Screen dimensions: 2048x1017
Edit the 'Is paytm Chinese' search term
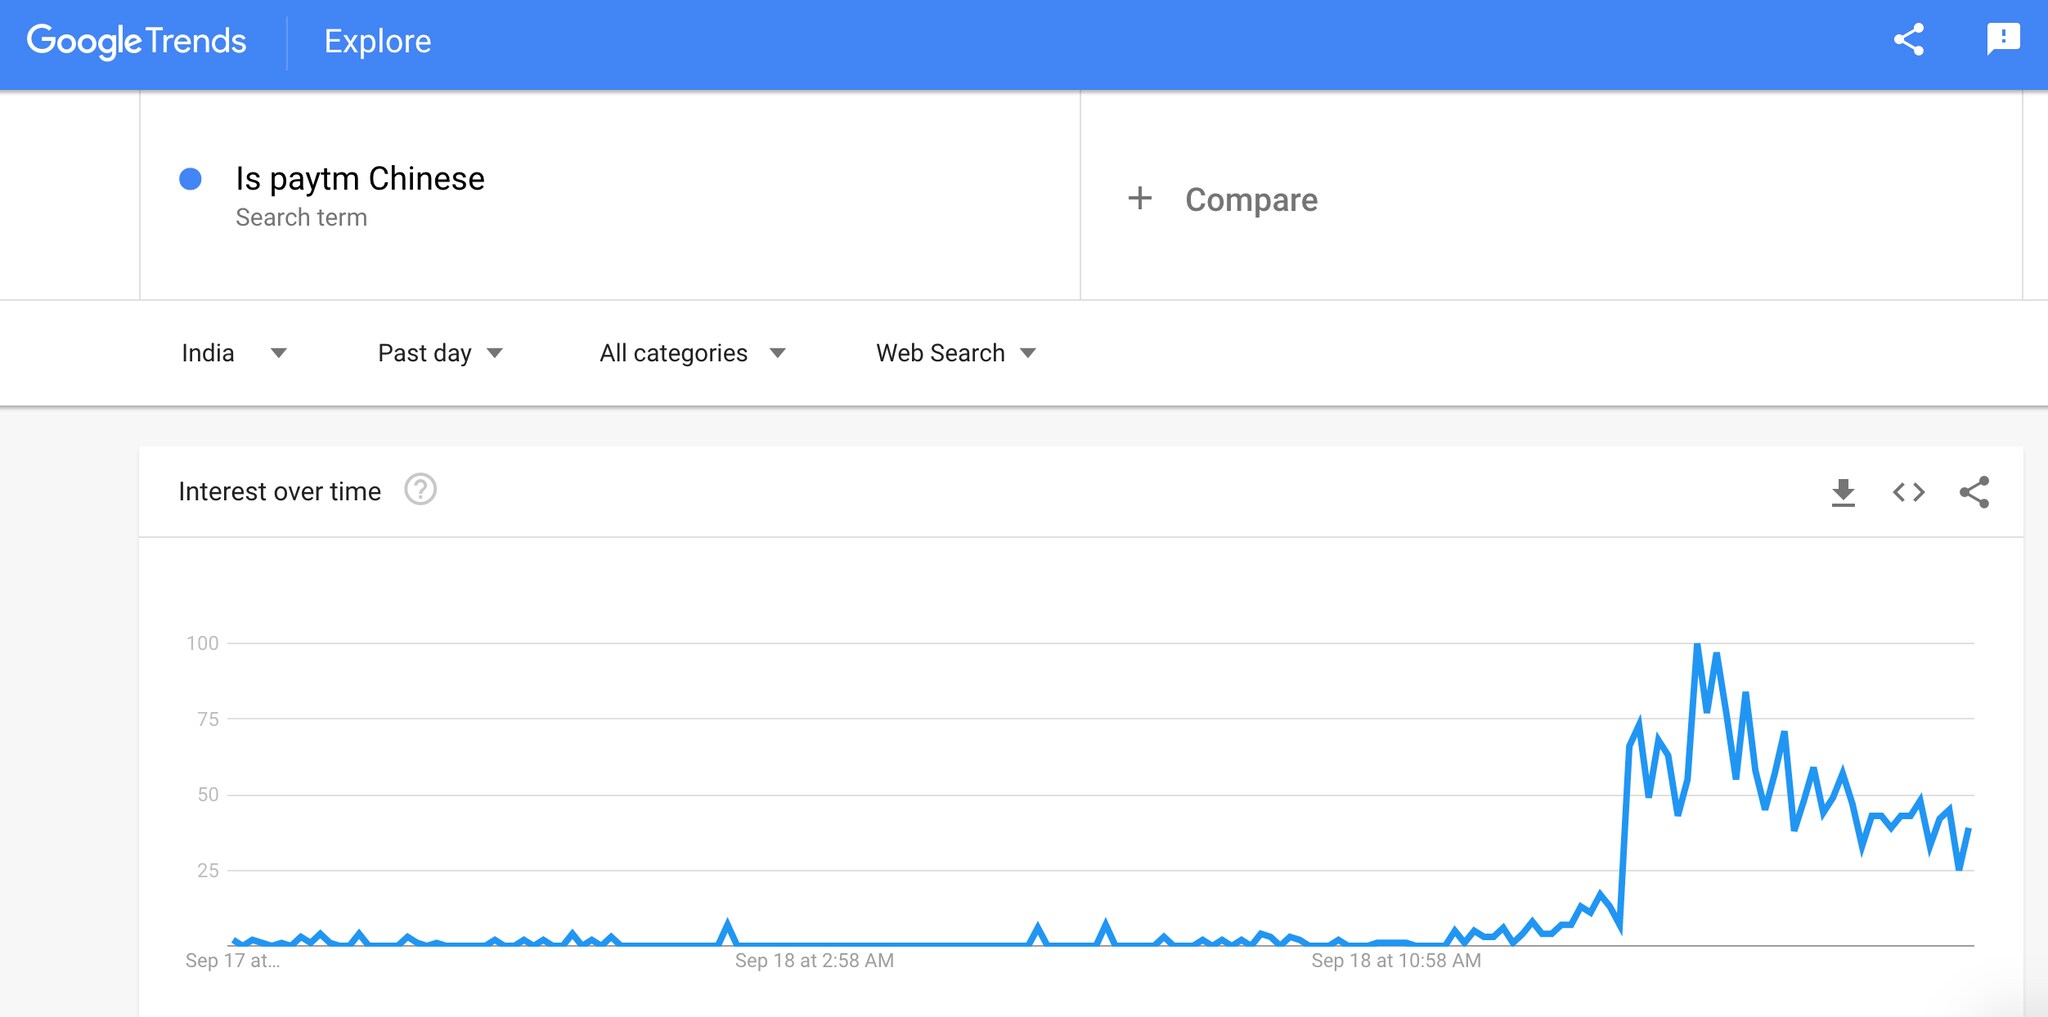(360, 178)
